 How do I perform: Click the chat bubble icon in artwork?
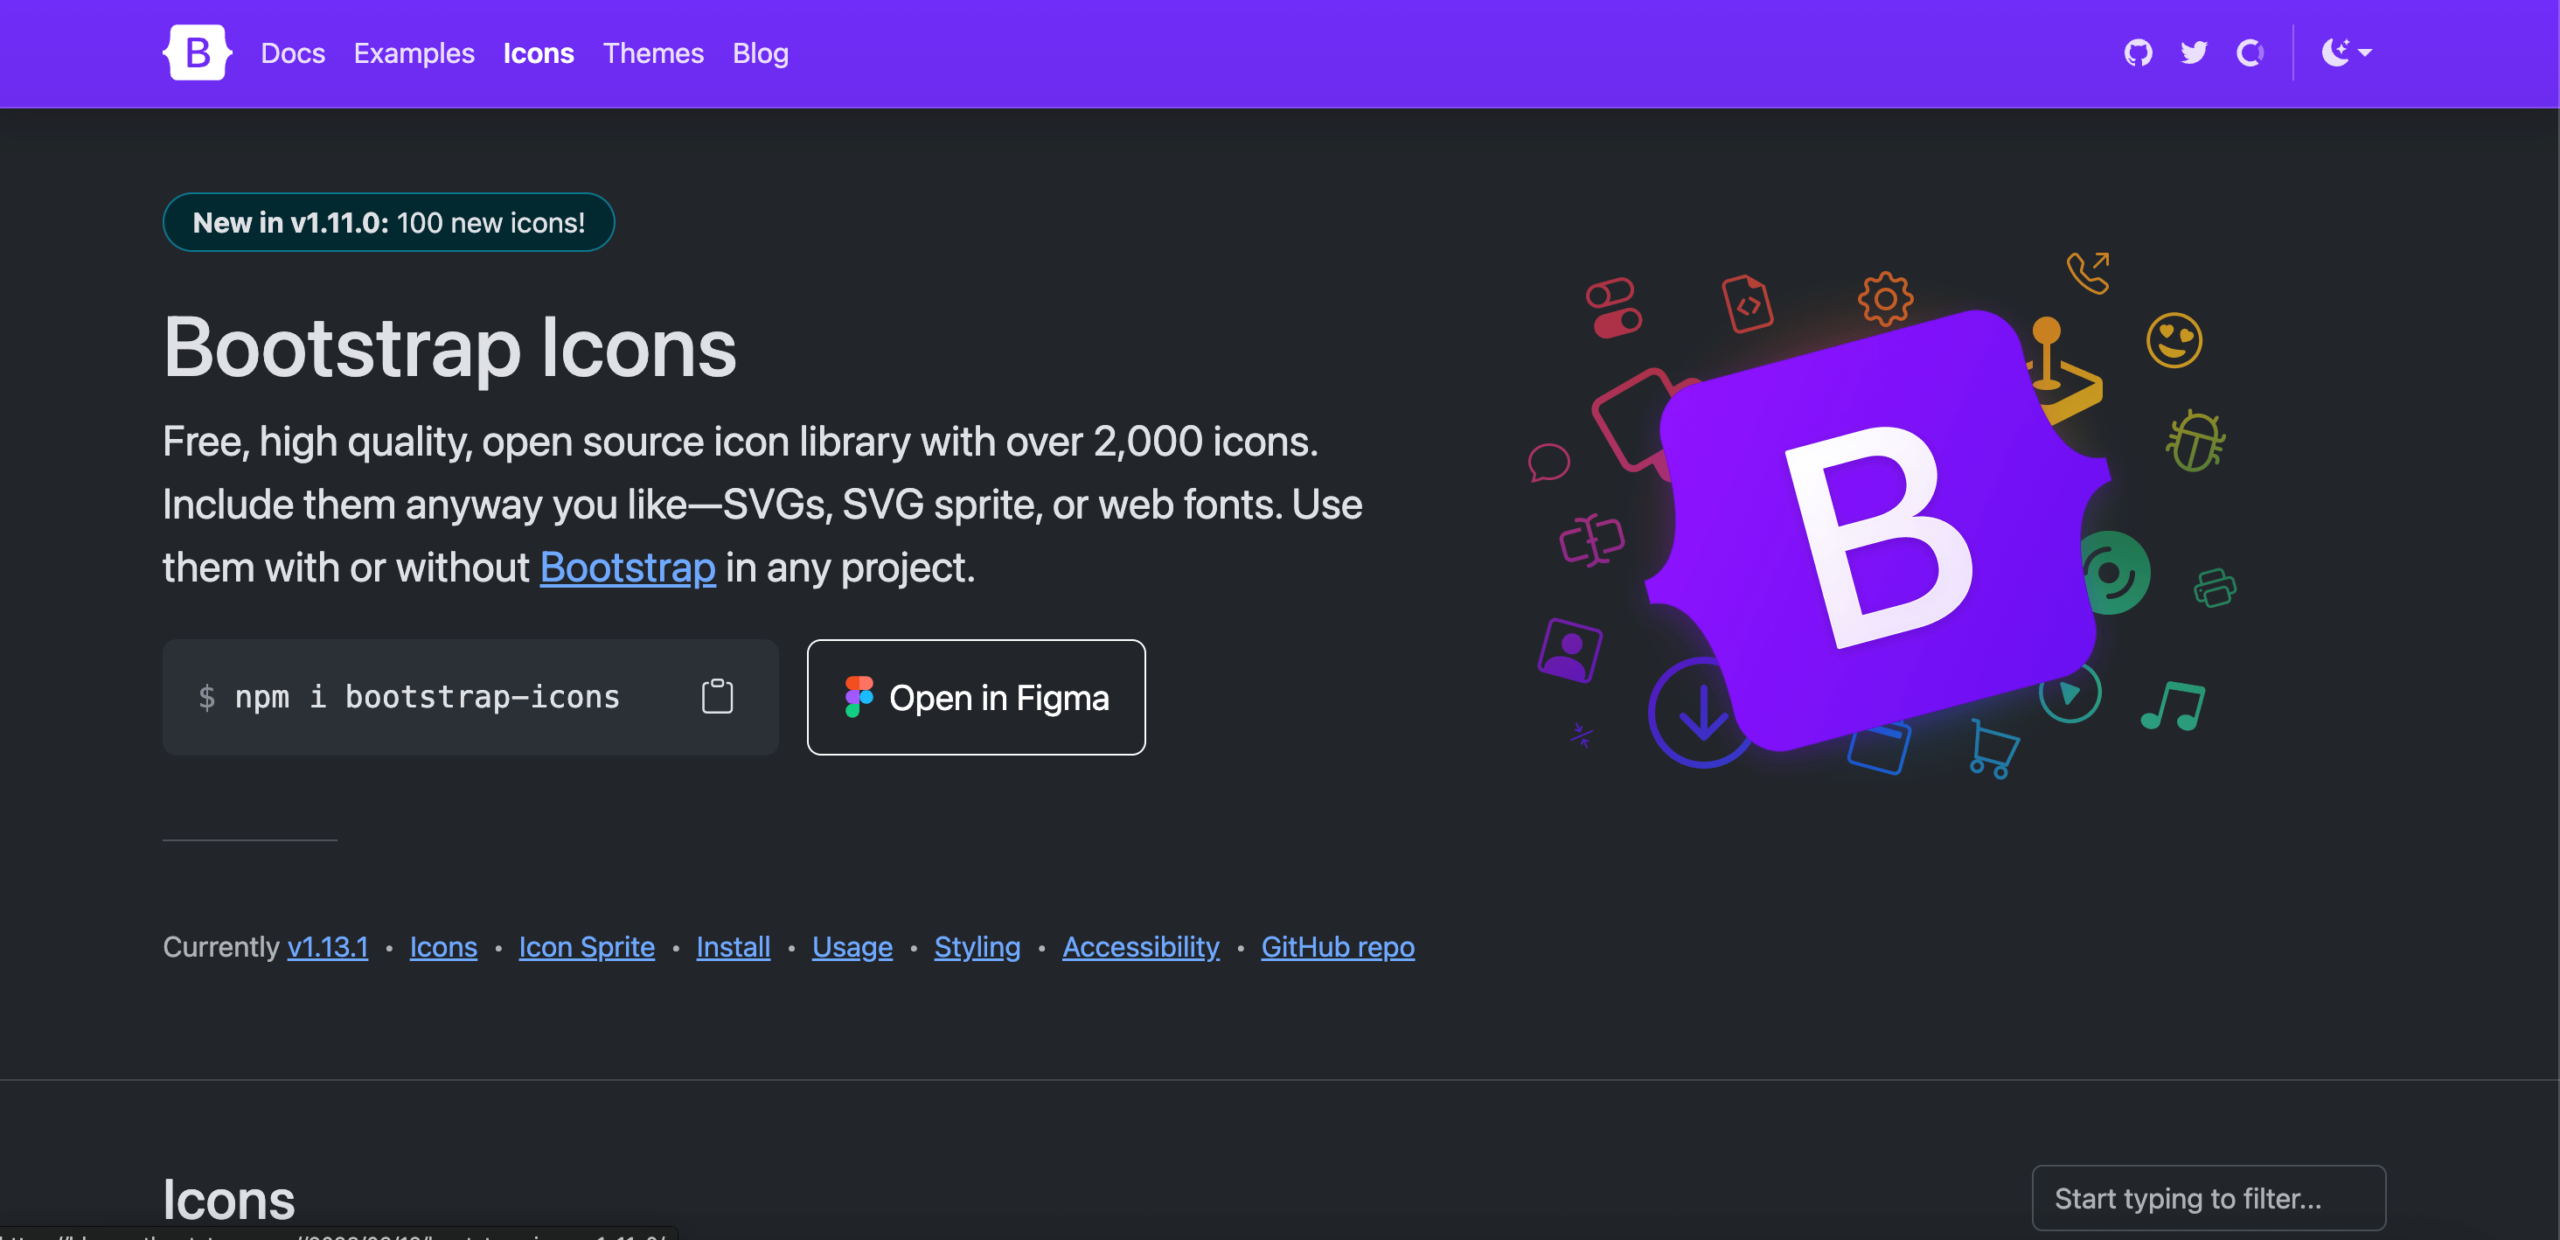(1548, 462)
